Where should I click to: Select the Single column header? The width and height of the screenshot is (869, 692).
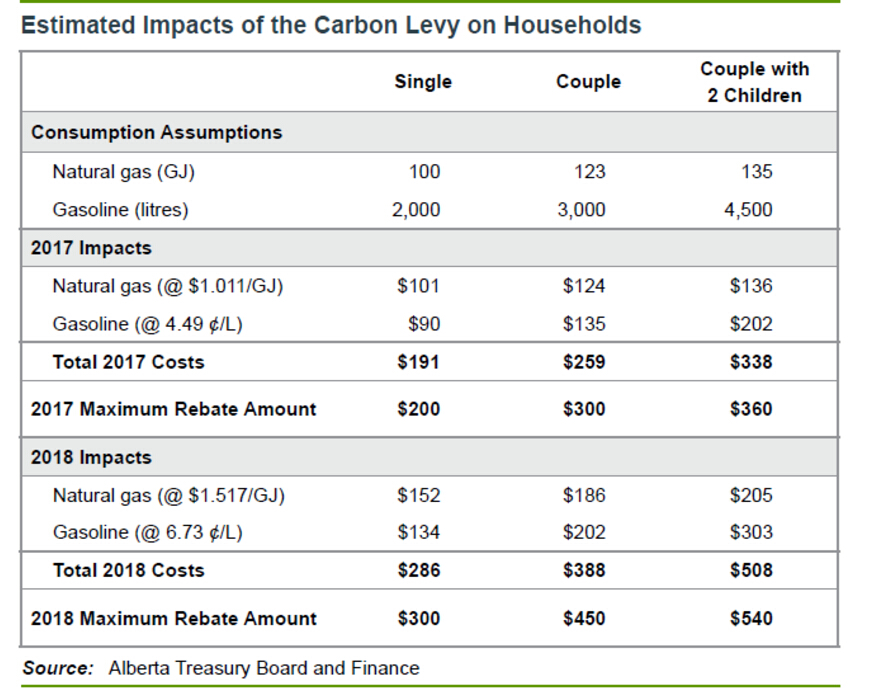click(x=423, y=82)
